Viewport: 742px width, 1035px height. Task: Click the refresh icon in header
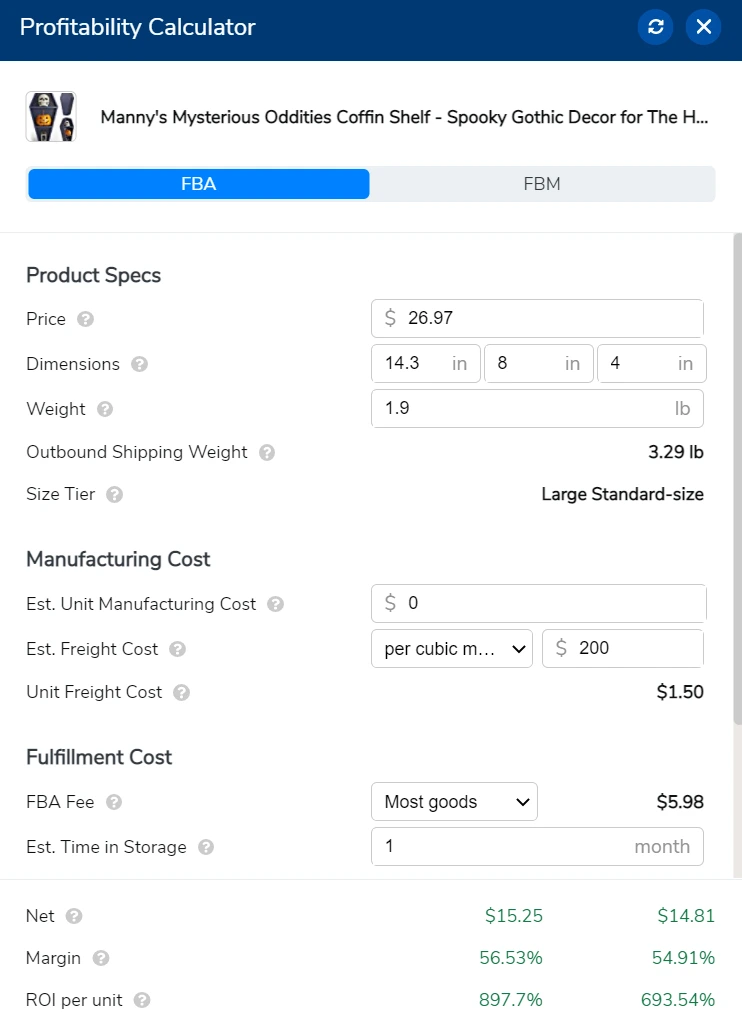656,27
